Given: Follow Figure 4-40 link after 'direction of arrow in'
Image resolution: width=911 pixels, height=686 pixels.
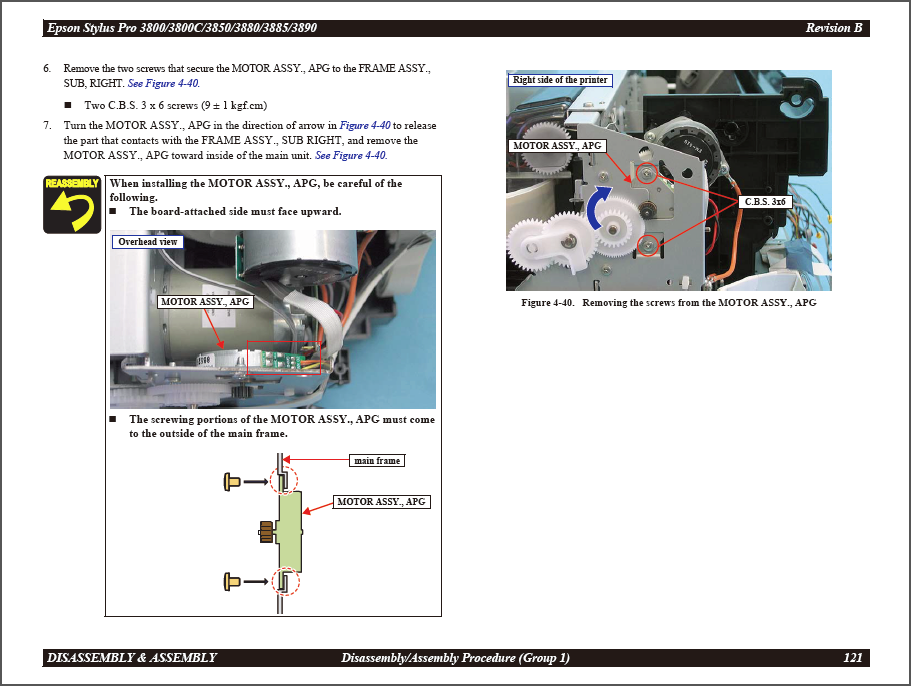Looking at the screenshot, I should [x=365, y=125].
